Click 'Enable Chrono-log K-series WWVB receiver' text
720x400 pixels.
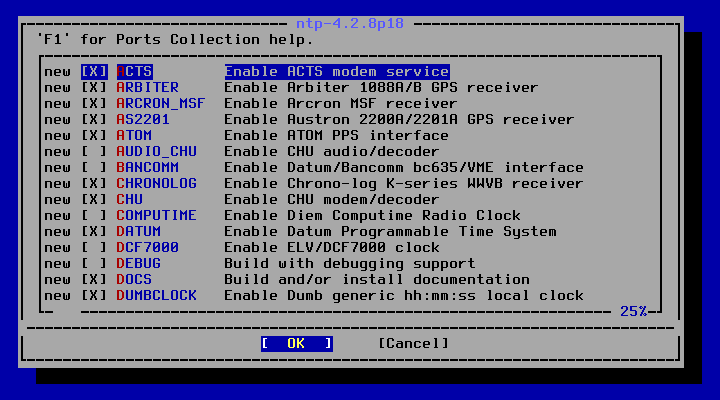(404, 184)
